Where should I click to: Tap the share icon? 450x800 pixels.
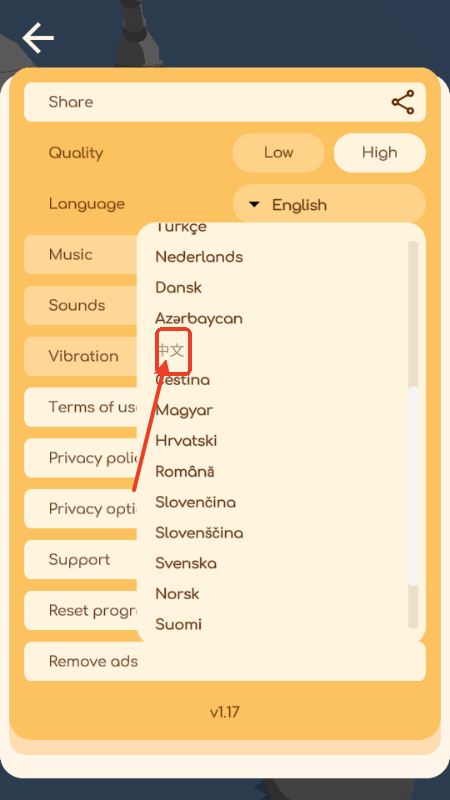tap(403, 102)
